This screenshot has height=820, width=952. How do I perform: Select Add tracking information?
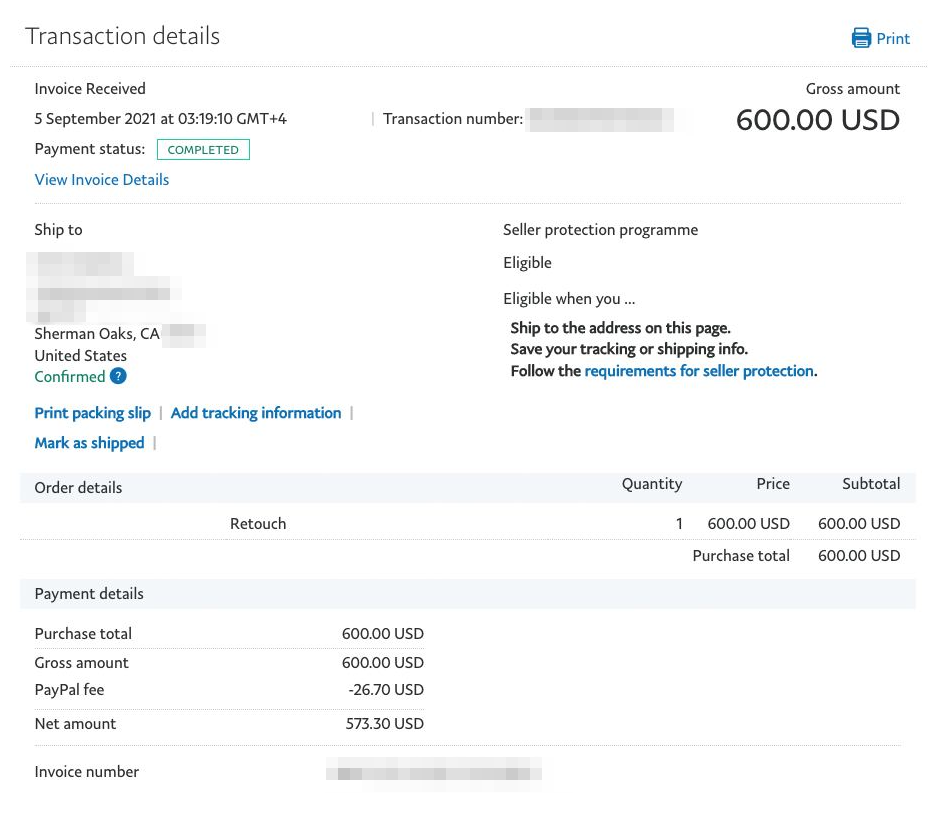256,413
